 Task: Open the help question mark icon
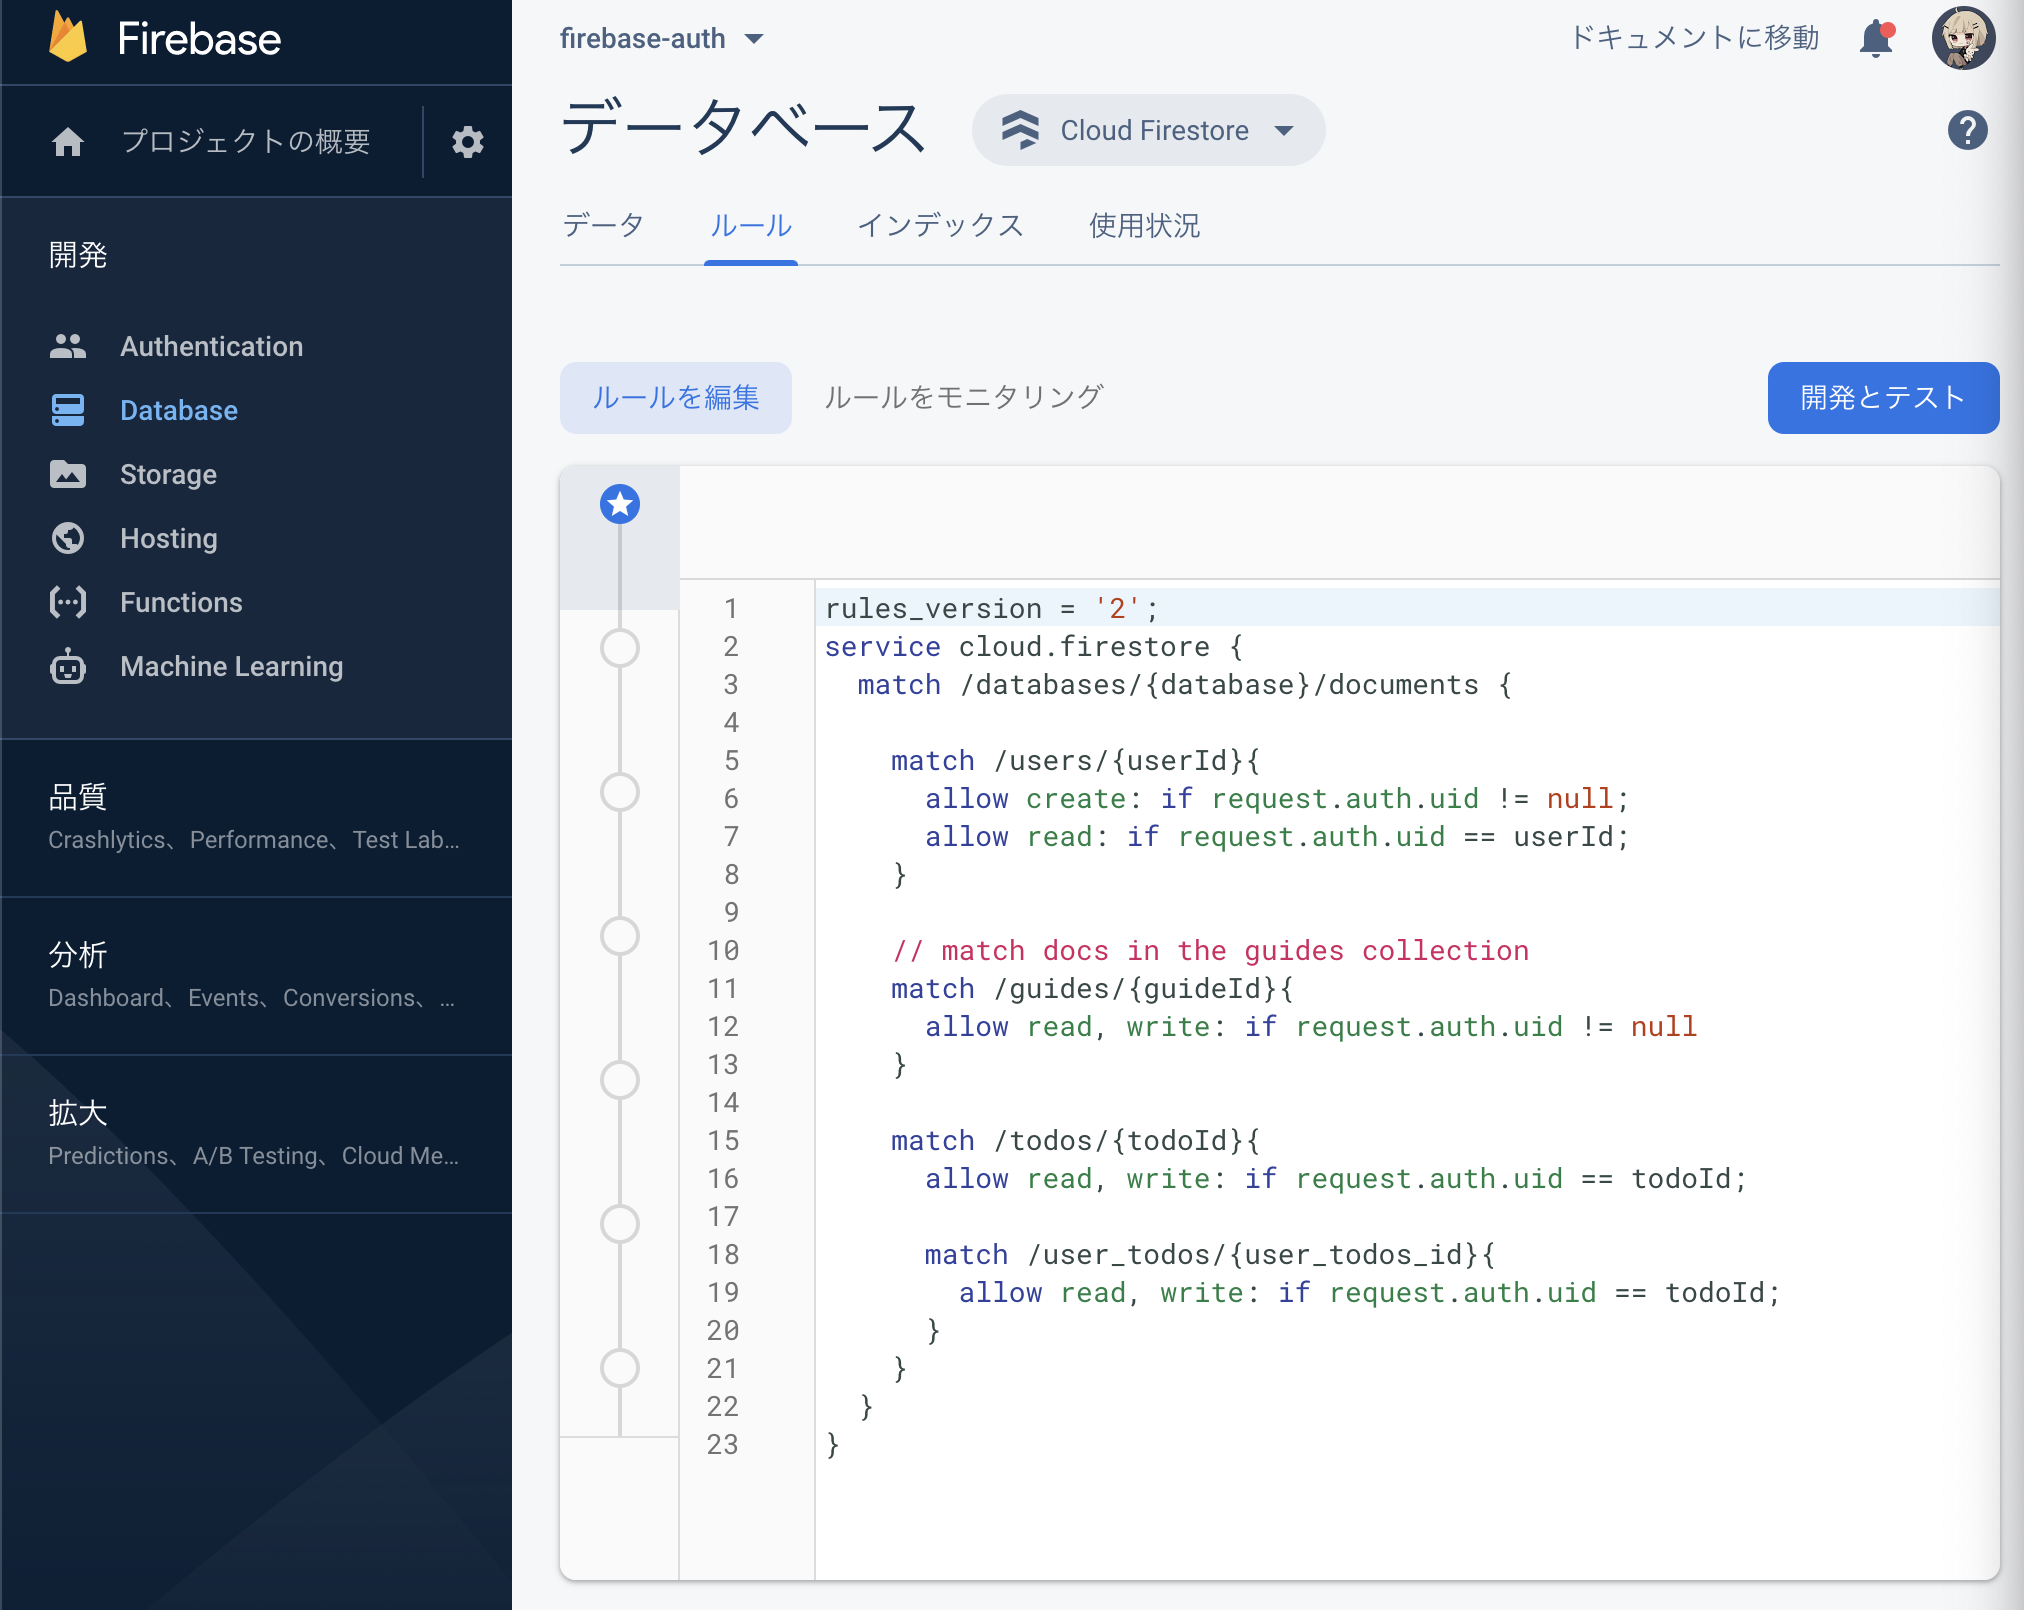click(1967, 130)
